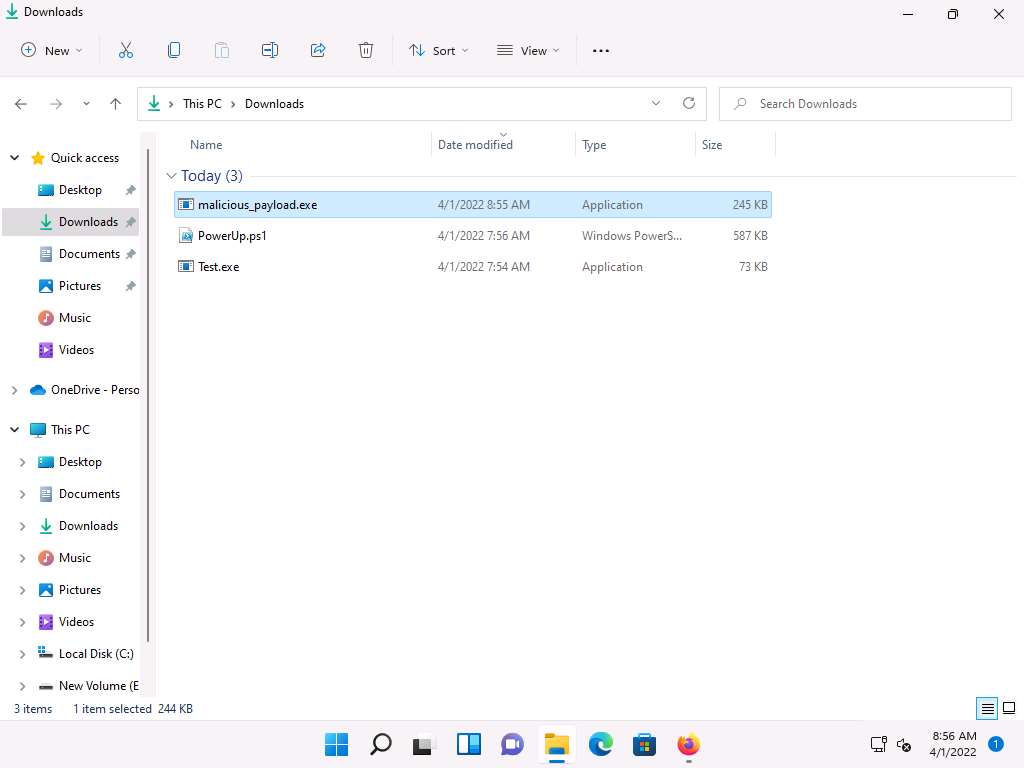The image size is (1024, 768).
Task: Open the Sort dropdown menu
Action: click(x=438, y=50)
